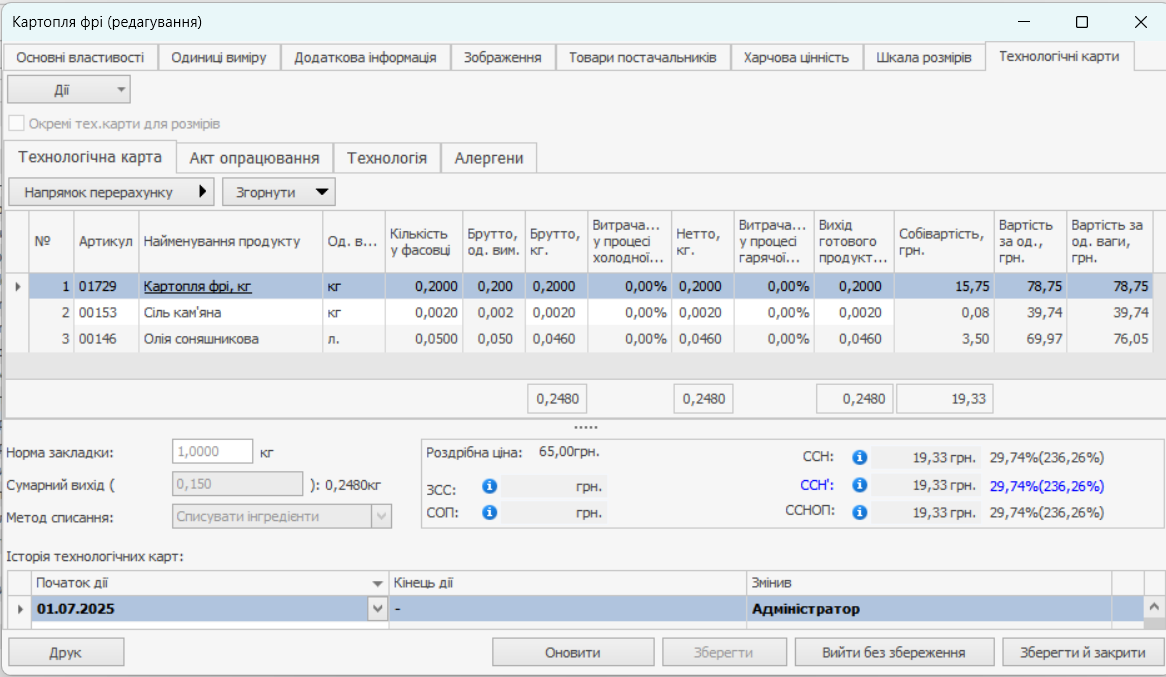Viewport: 1166px width, 677px height.
Task: Open Напрямок перерахунку submenu
Action: point(111,192)
